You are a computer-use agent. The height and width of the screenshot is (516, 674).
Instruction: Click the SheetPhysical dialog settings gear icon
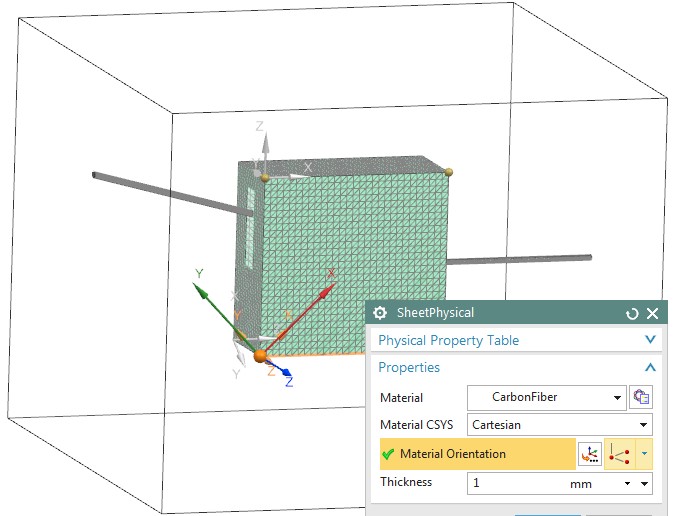[x=380, y=313]
